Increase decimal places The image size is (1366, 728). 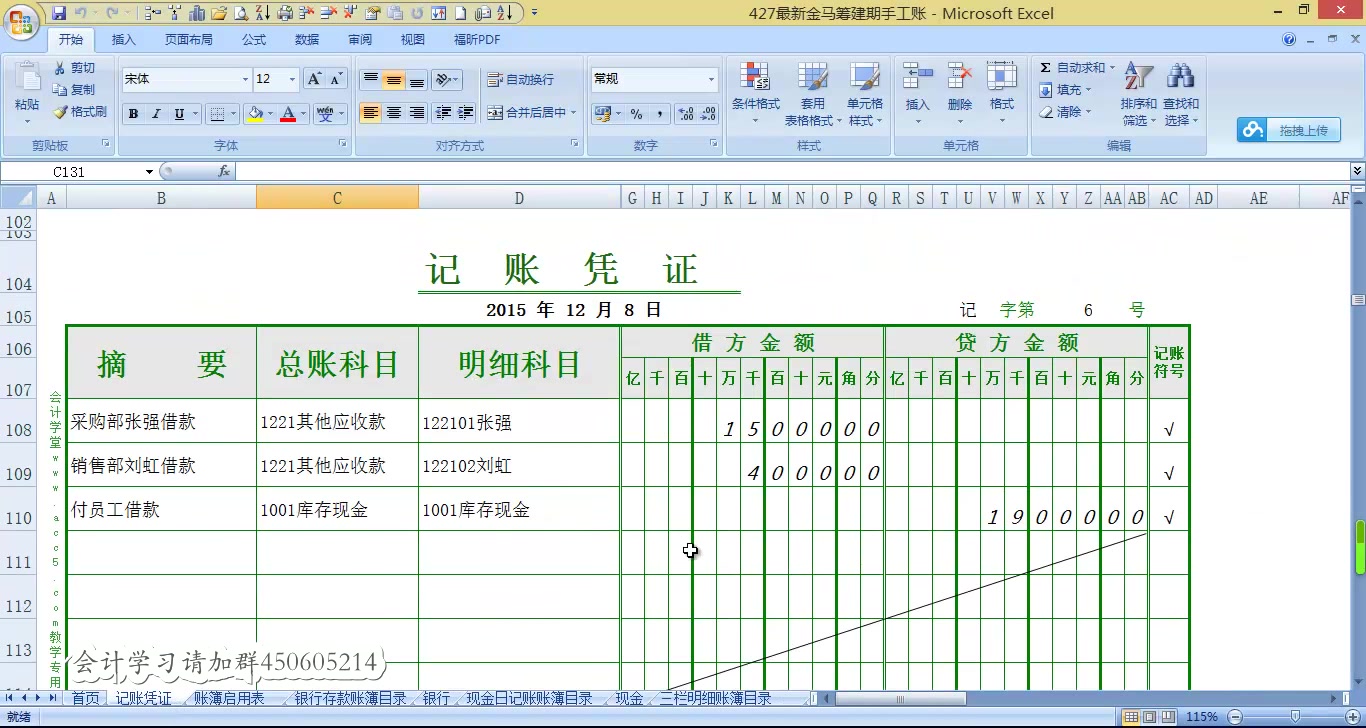[x=685, y=114]
